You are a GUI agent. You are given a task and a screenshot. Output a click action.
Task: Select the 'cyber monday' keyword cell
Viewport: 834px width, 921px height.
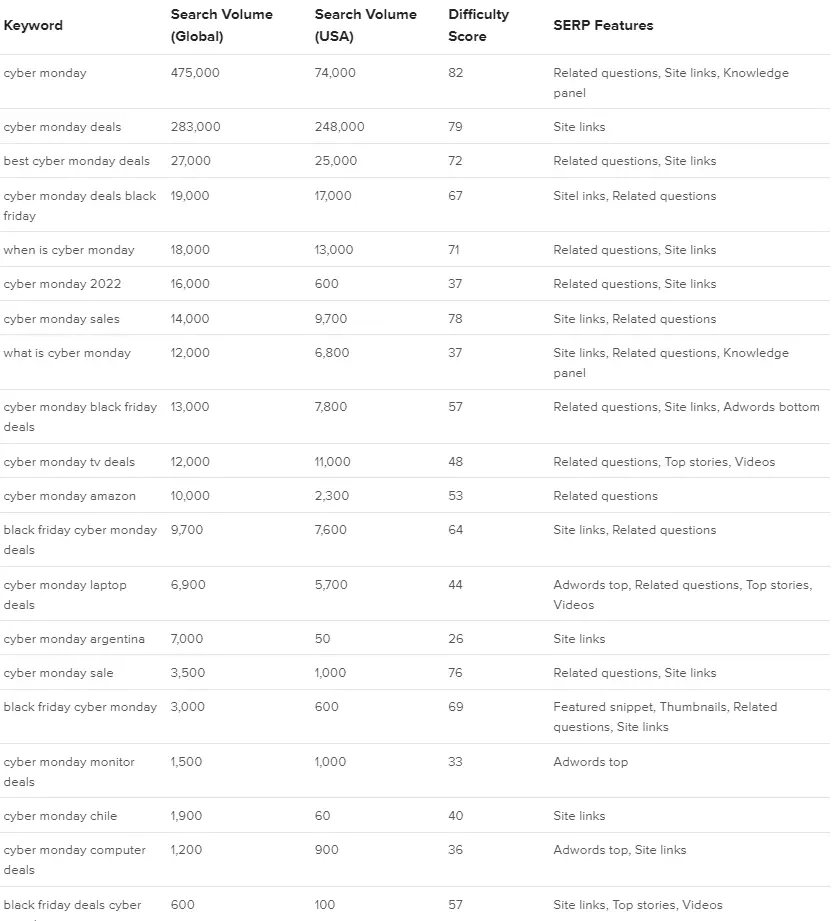click(45, 73)
